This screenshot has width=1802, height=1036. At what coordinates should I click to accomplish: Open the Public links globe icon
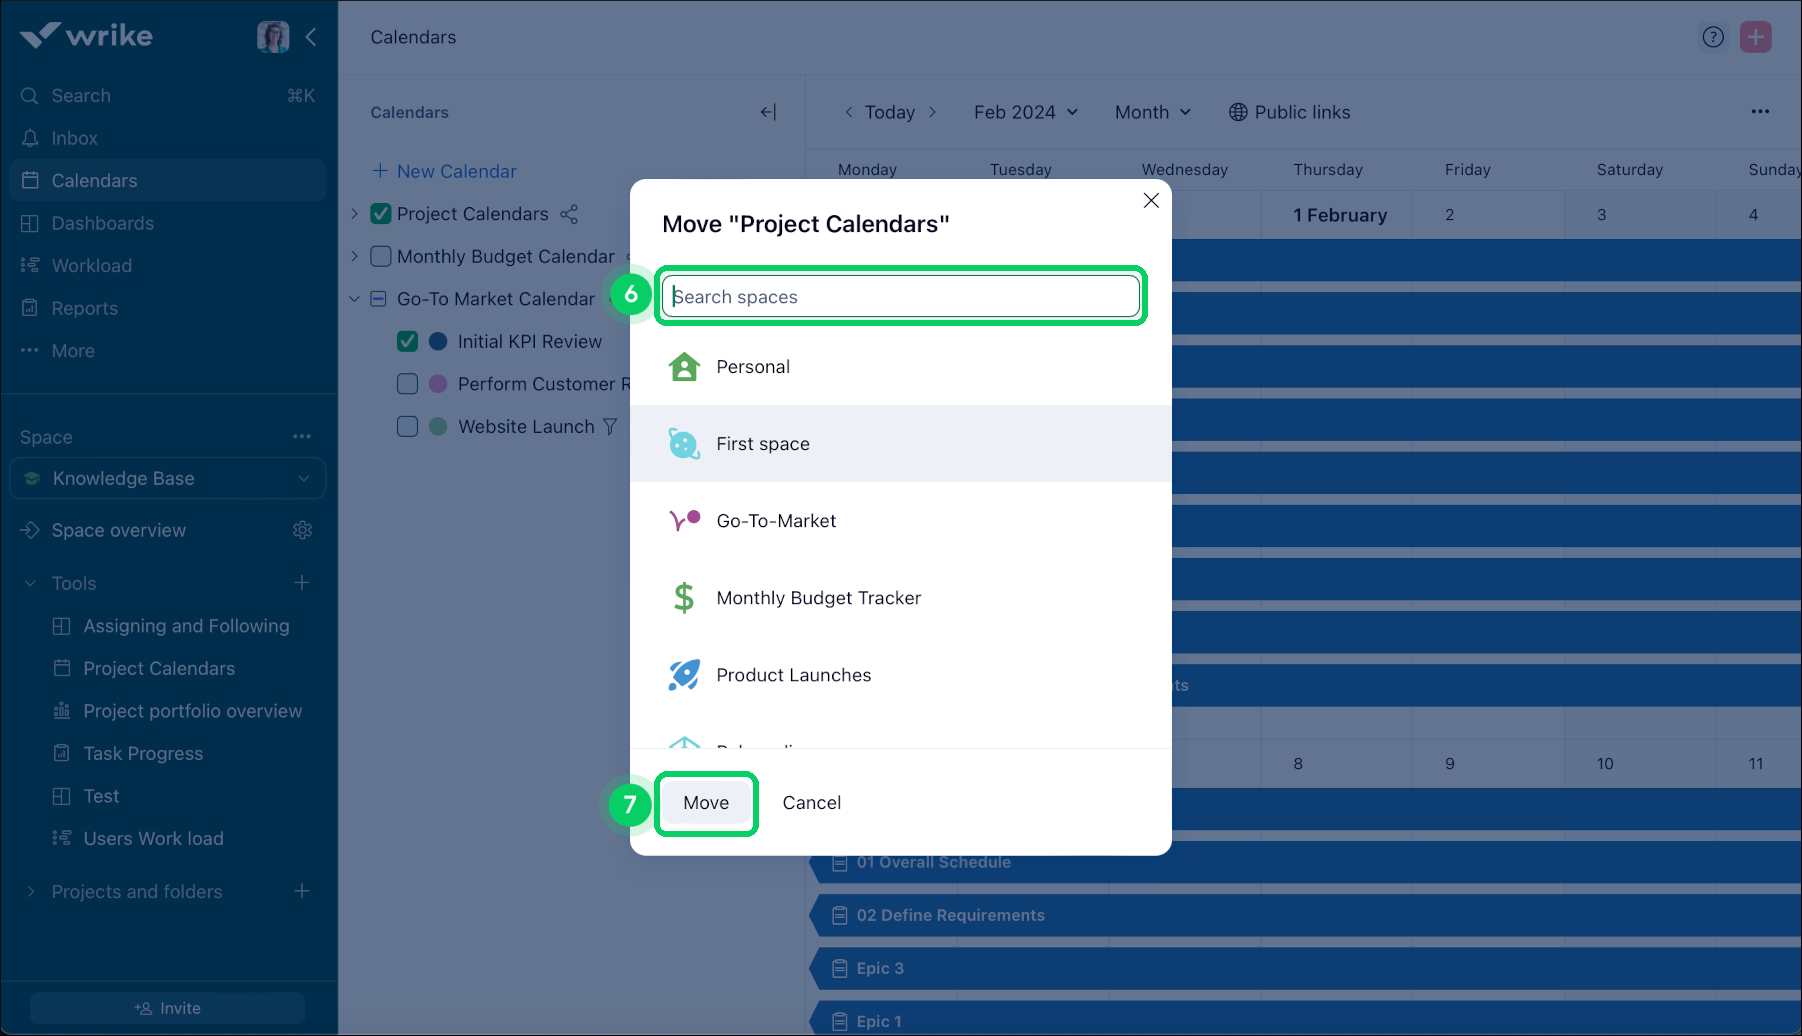click(x=1238, y=112)
